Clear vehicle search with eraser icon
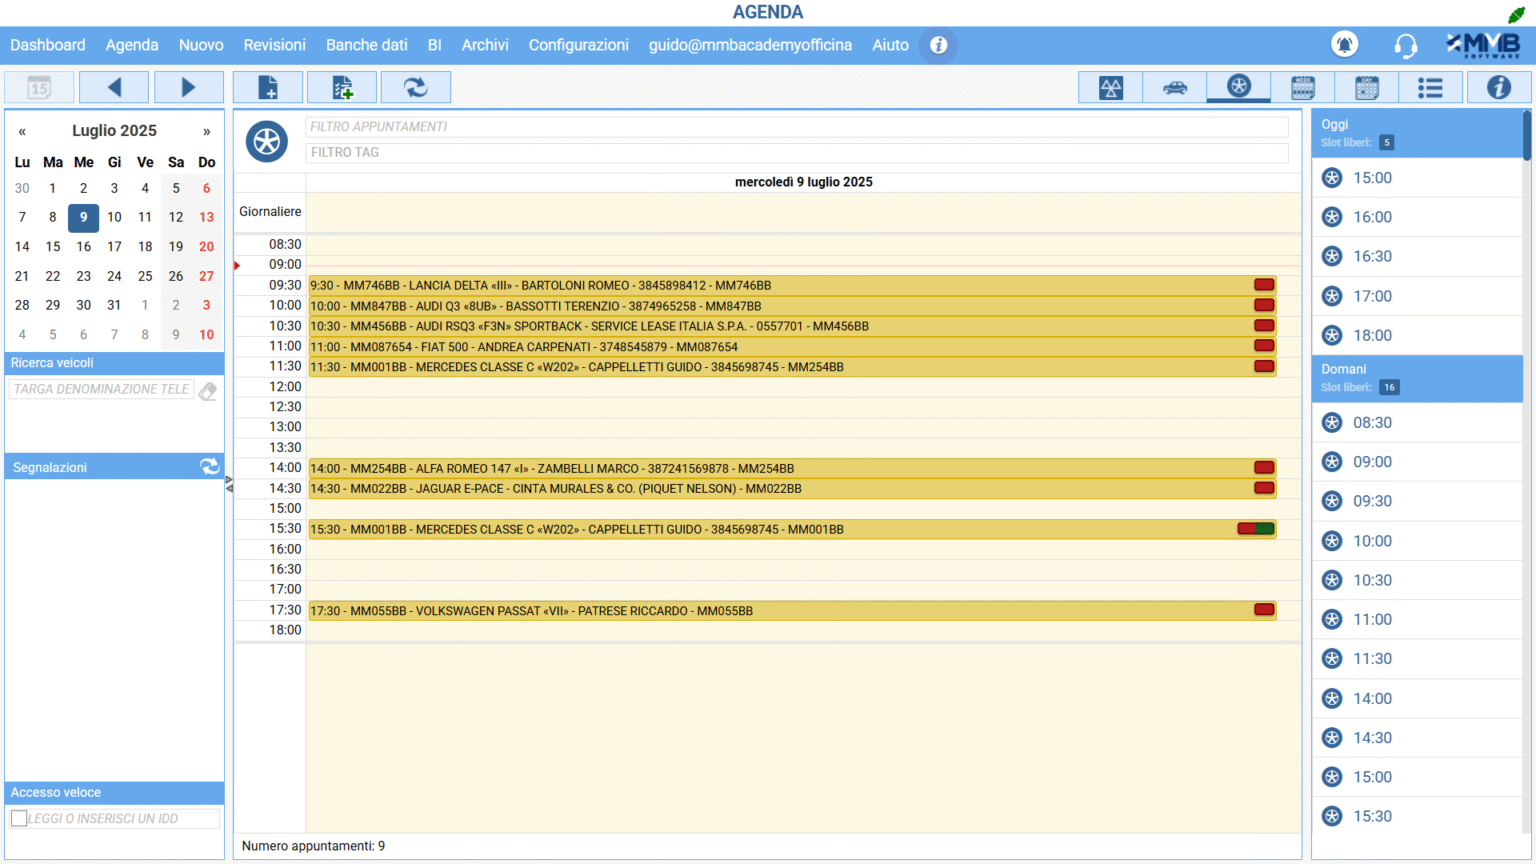 (x=208, y=391)
